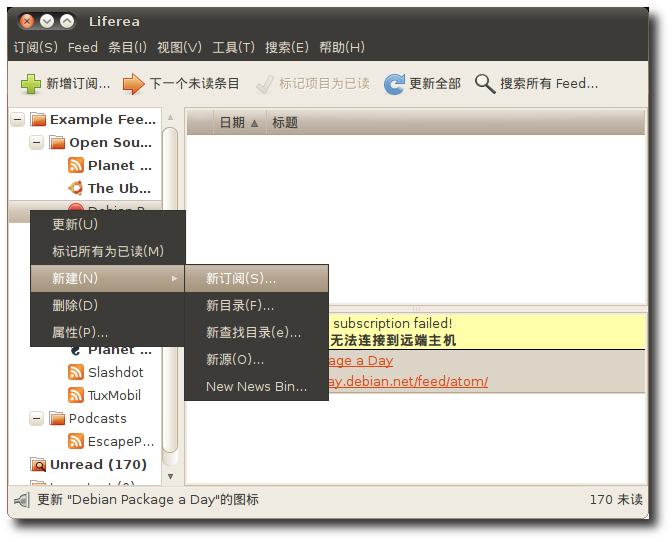Select New News Bin... in the submenu

[x=256, y=386]
